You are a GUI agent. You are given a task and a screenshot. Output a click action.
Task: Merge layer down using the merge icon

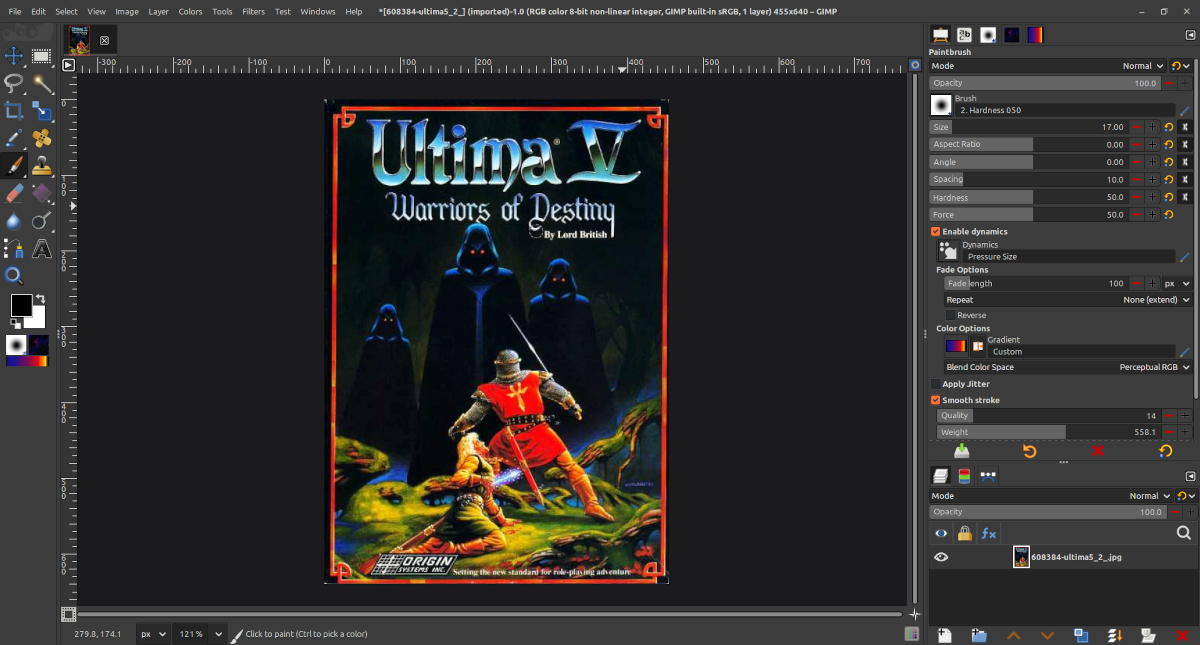(1115, 635)
